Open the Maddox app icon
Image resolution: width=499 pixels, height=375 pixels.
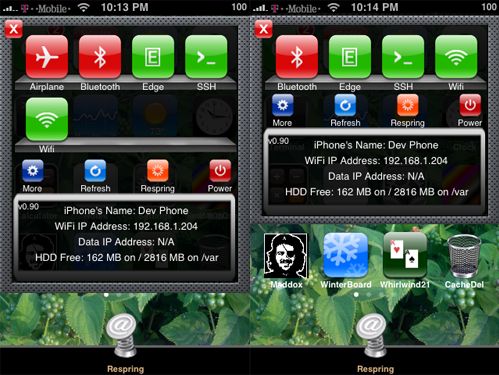tap(286, 256)
